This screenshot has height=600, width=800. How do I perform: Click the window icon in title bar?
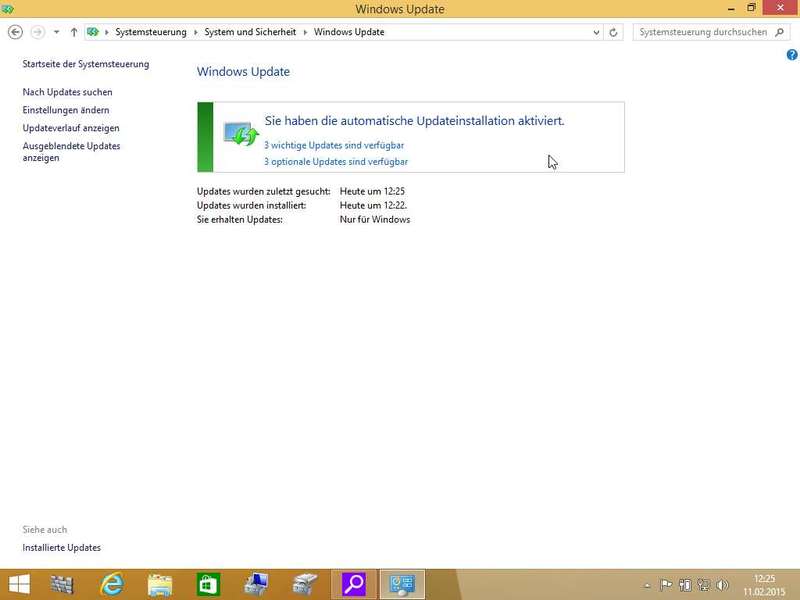[7, 9]
